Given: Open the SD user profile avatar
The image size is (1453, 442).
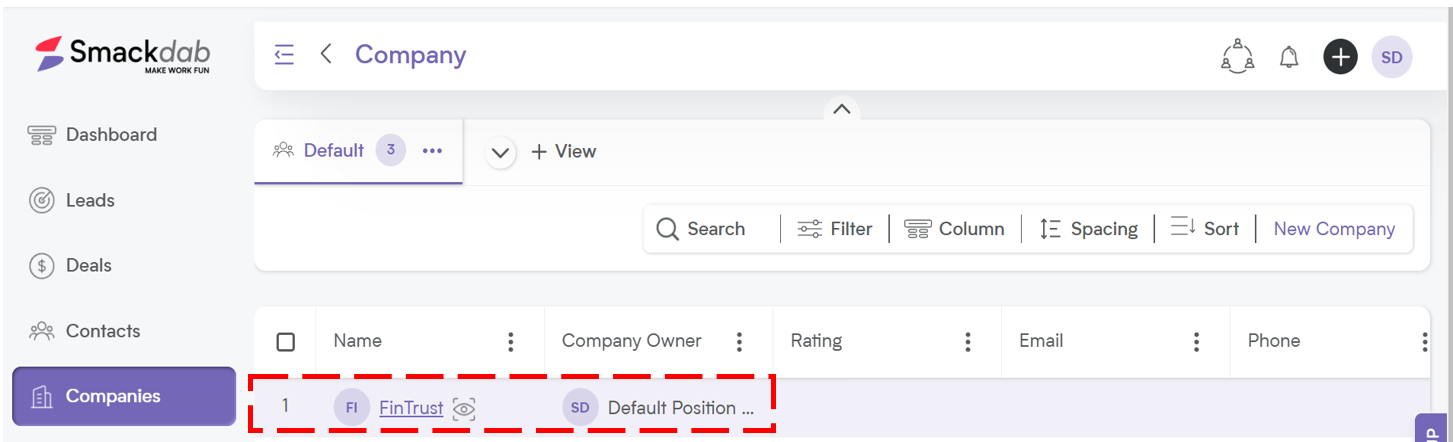Looking at the screenshot, I should (x=1392, y=57).
